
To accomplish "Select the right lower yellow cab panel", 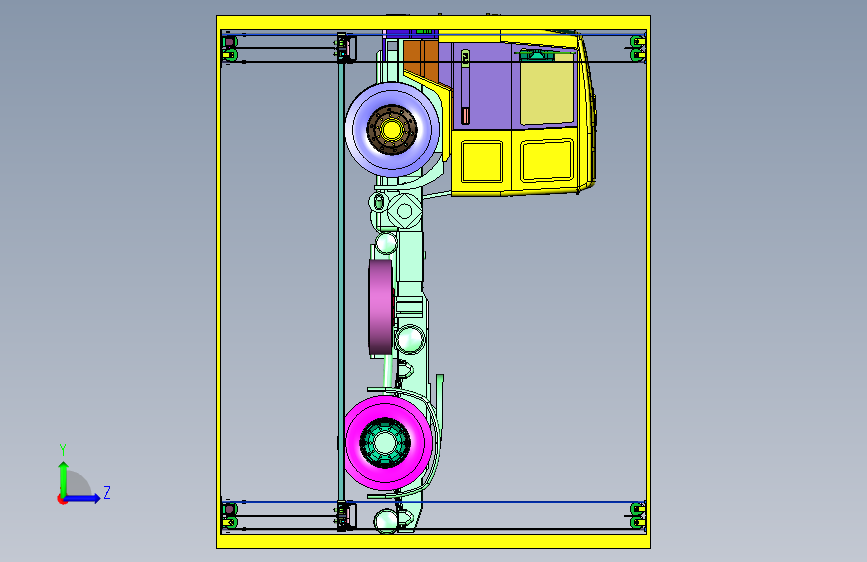I will pos(547,160).
